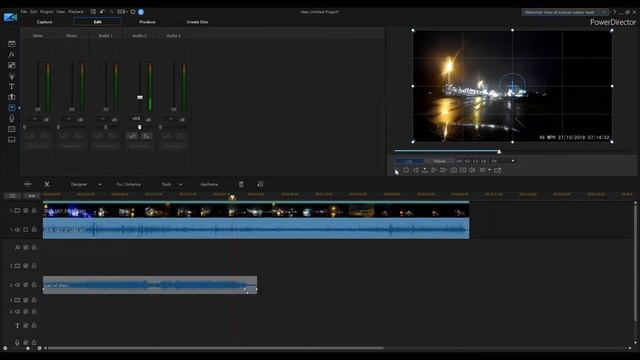Click the preview seek slider handle
Image resolution: width=640 pixels, height=360 pixels.
[x=499, y=151]
